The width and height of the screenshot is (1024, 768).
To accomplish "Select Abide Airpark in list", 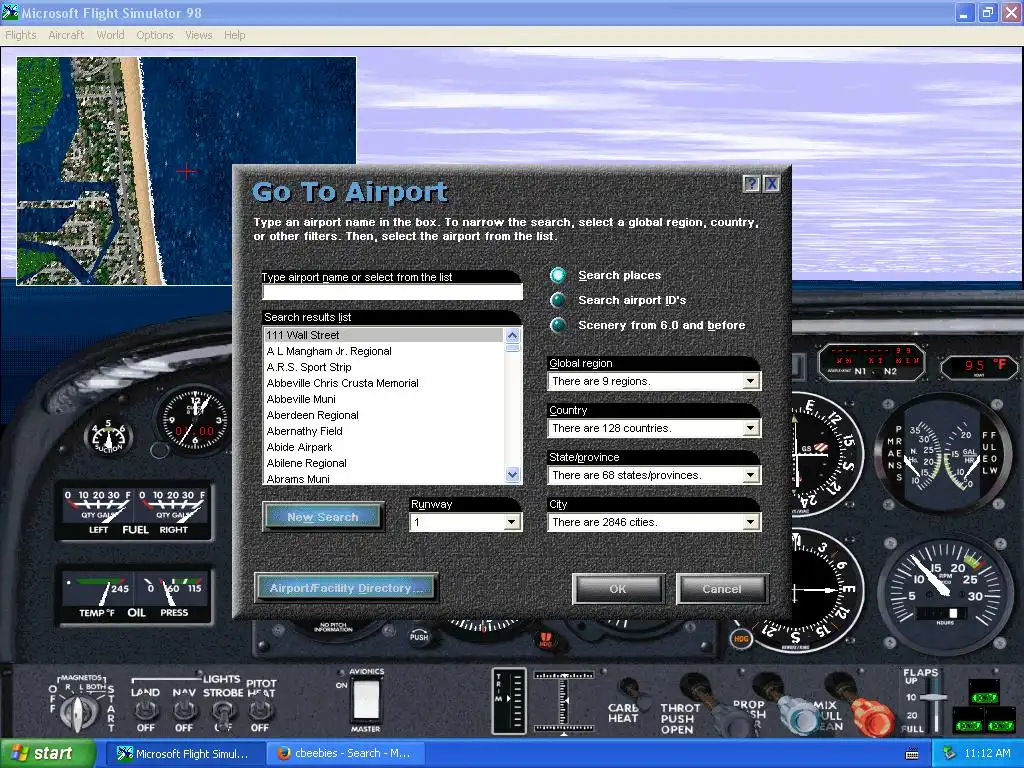I will (384, 447).
